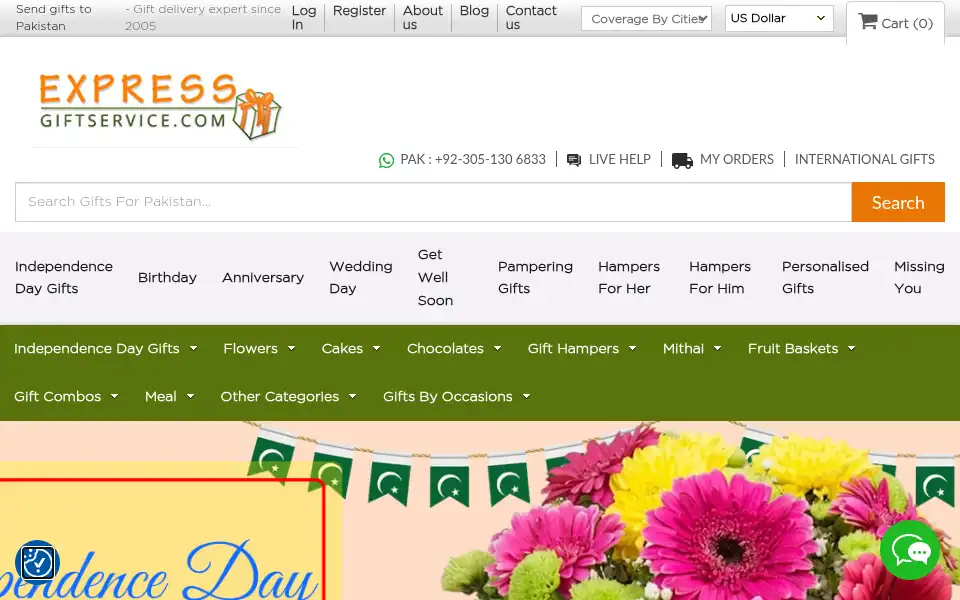Open the Personalised Gifts category
This screenshot has width=960, height=600.
[x=825, y=277]
